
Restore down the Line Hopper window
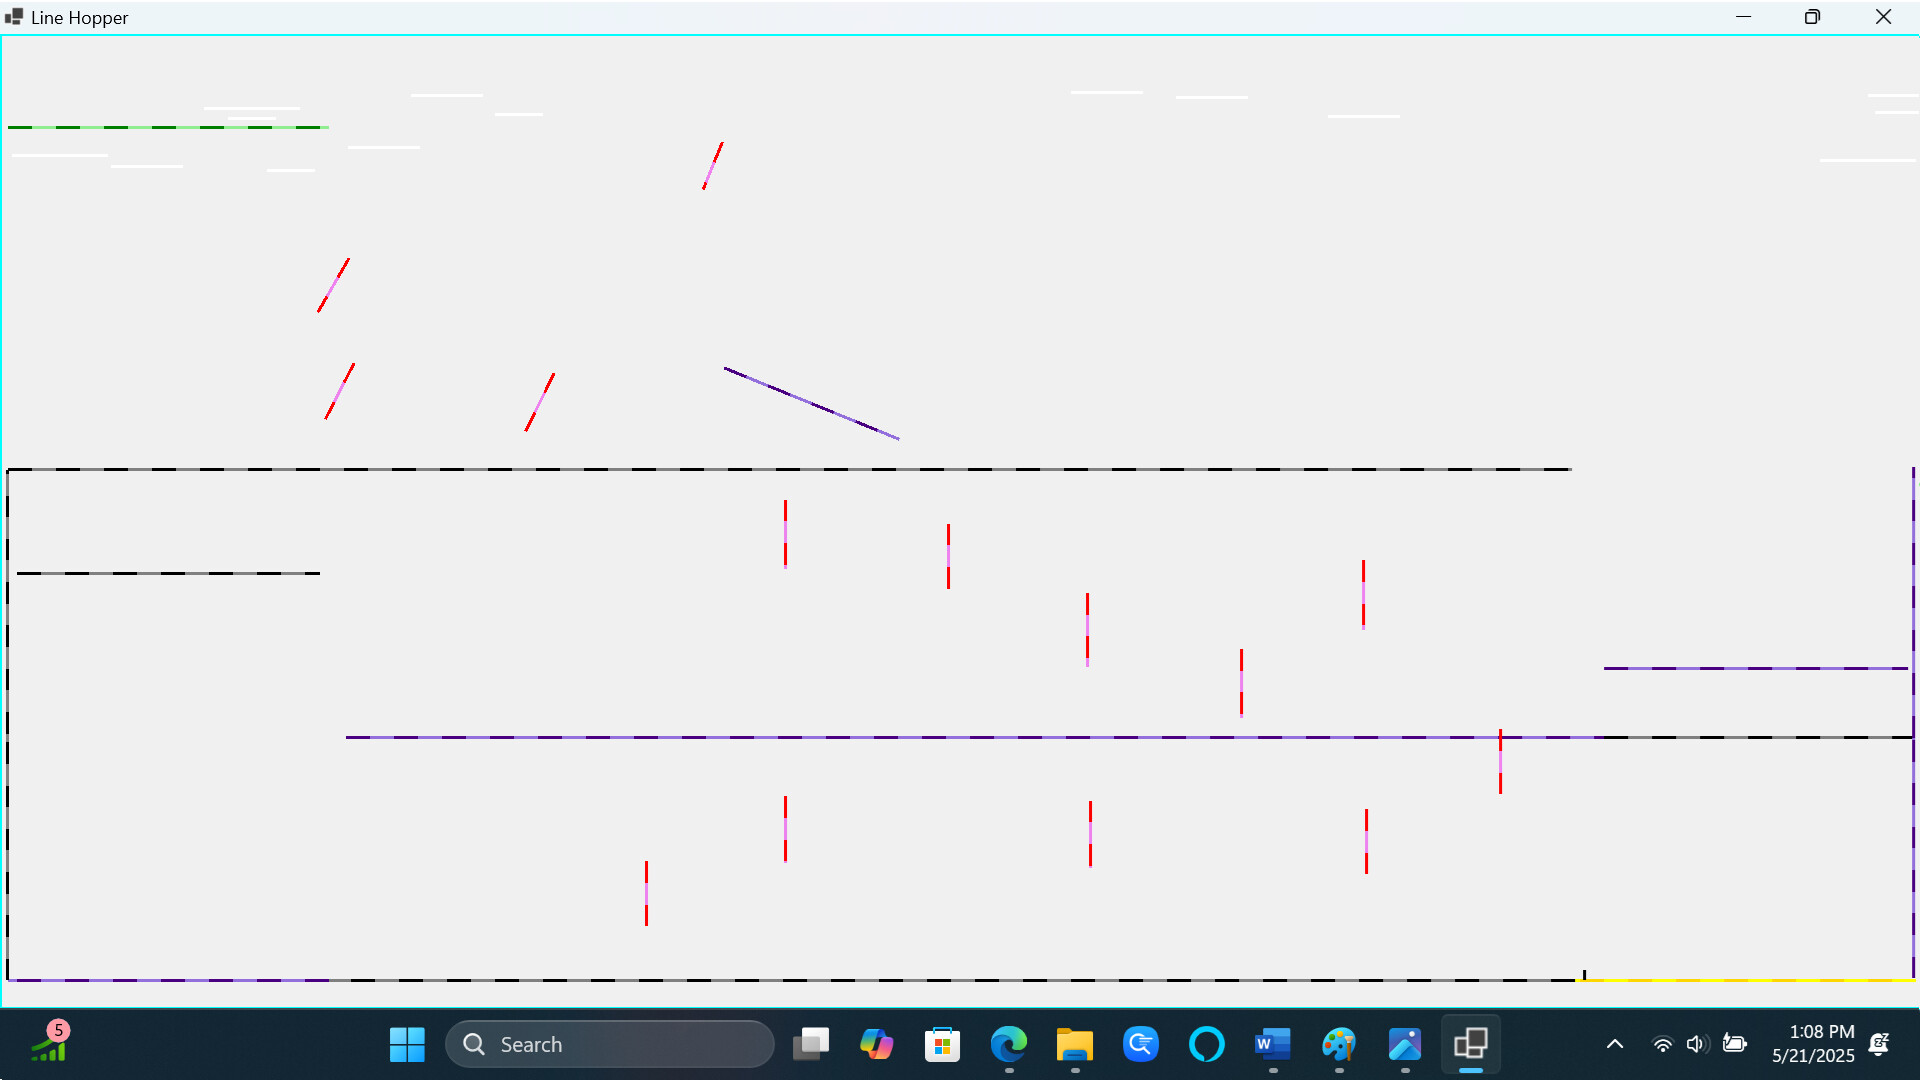1813,16
